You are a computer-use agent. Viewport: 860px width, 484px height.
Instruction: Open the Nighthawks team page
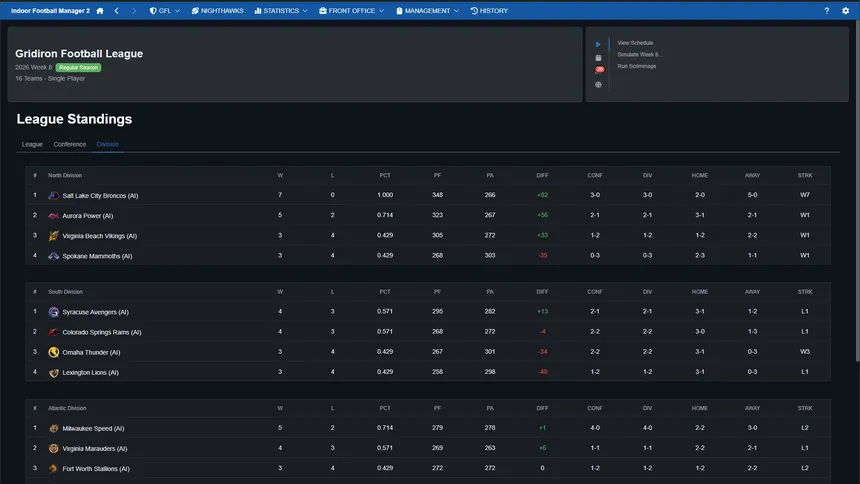click(217, 10)
